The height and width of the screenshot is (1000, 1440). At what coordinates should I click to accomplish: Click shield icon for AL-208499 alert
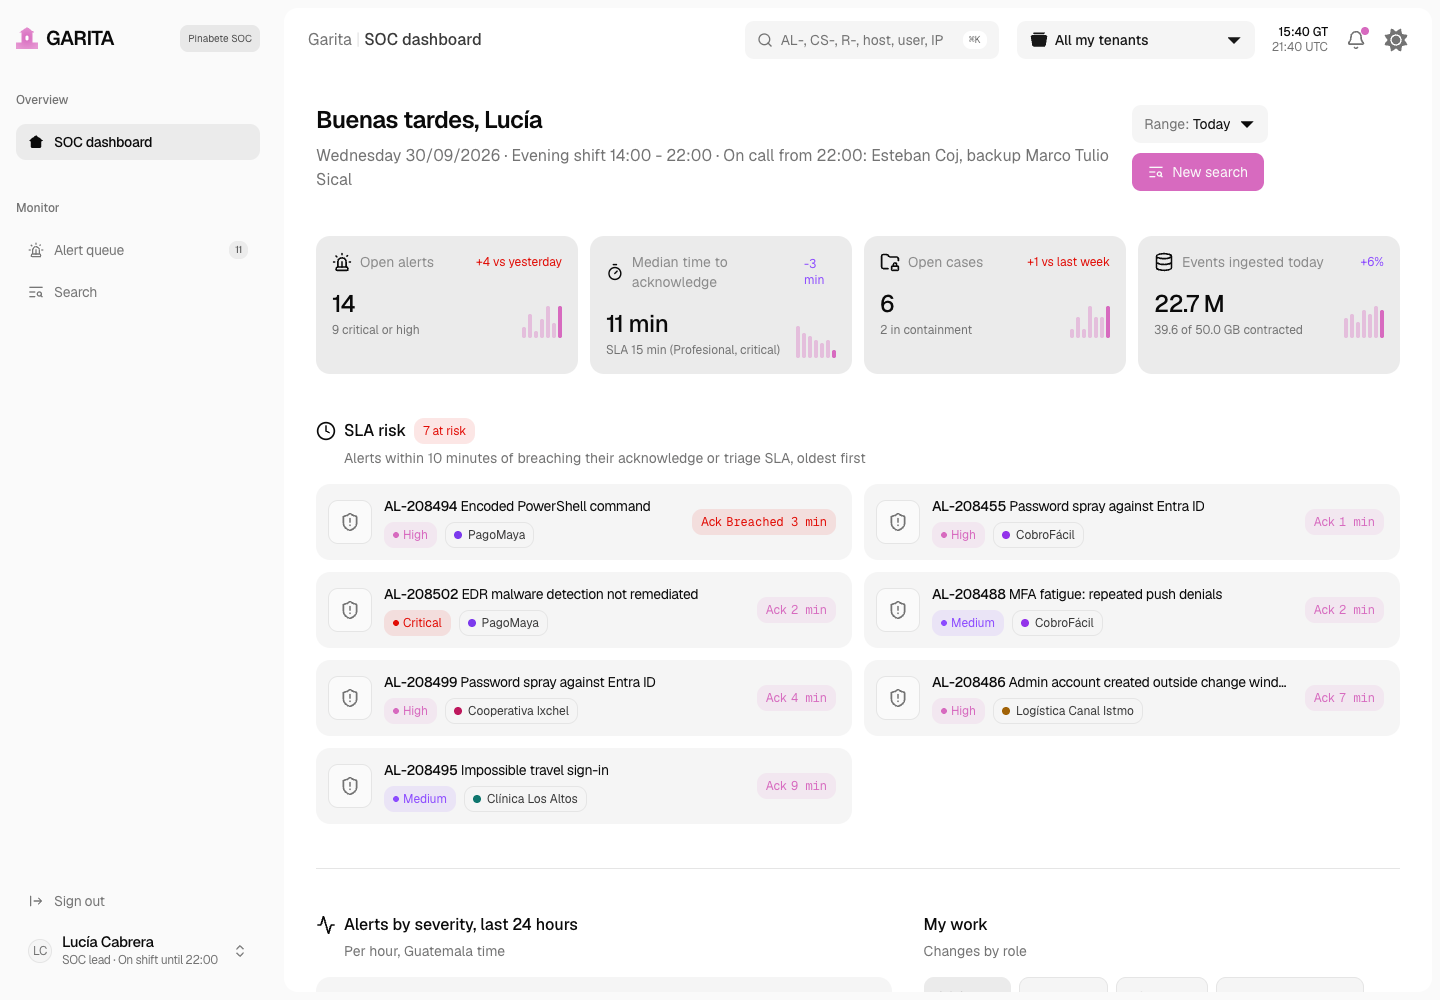click(350, 698)
